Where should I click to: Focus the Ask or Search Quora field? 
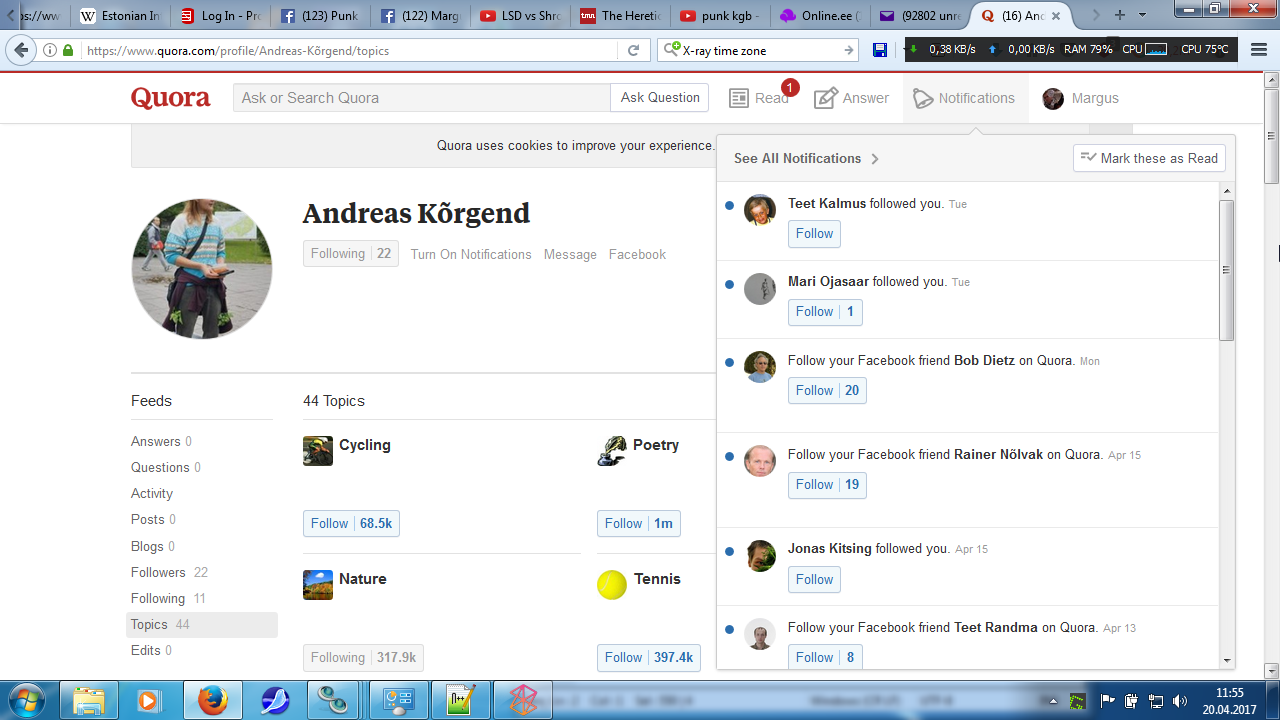422,98
